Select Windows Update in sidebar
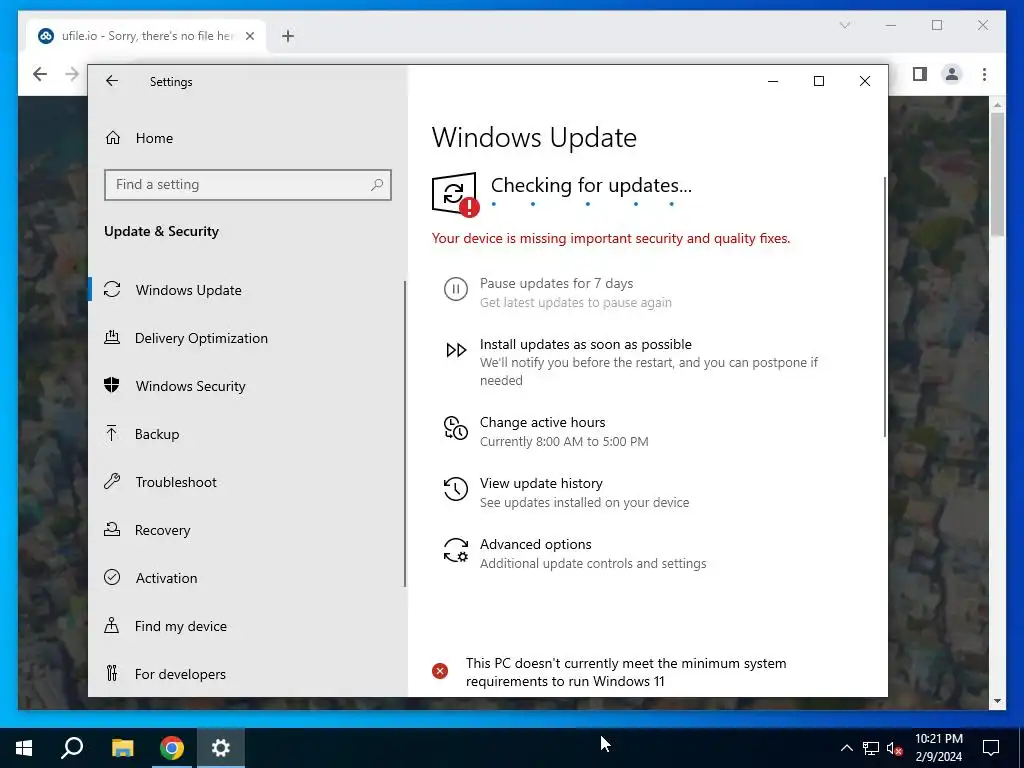 click(x=247, y=290)
